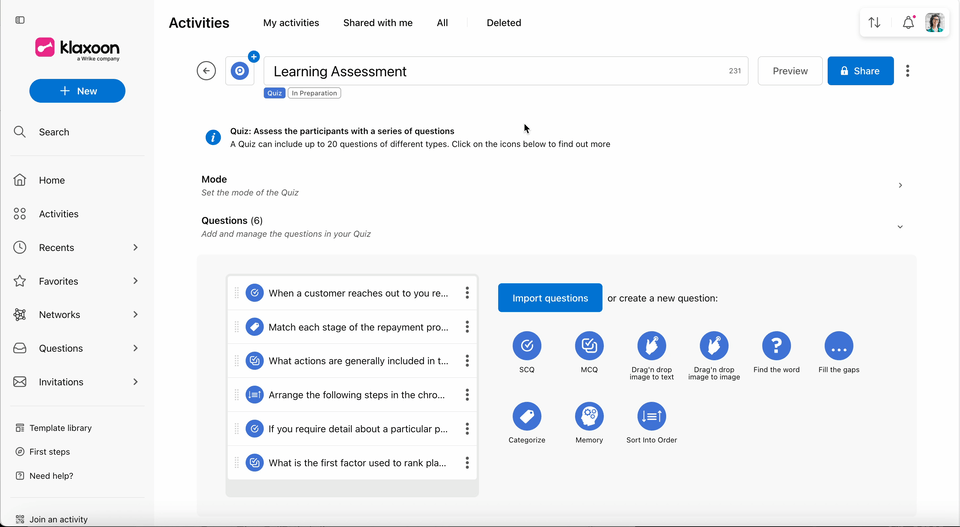The image size is (960, 527).
Task: Open options for 'When a customer reaches out' question
Action: [467, 293]
